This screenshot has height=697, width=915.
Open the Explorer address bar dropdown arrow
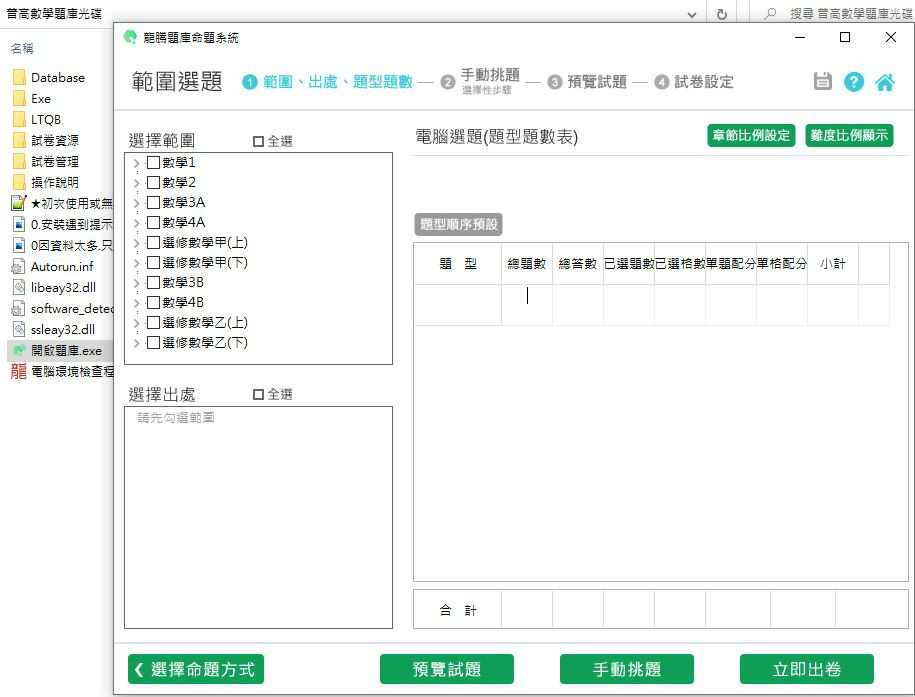692,15
